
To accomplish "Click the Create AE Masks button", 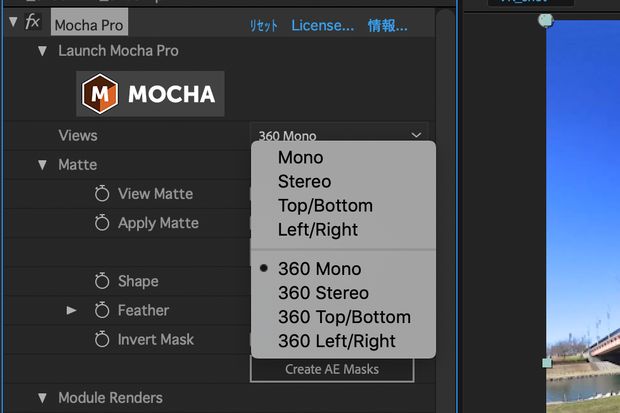I will 332,369.
